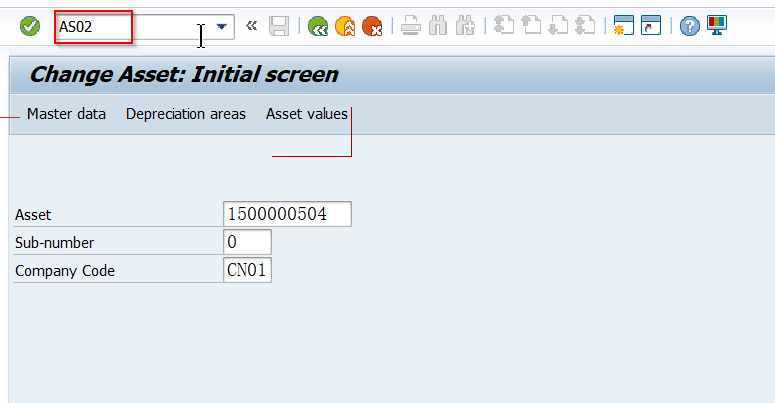Viewport: 775px width, 403px height.
Task: Click the Generate Shortcut icon
Action: 652,27
